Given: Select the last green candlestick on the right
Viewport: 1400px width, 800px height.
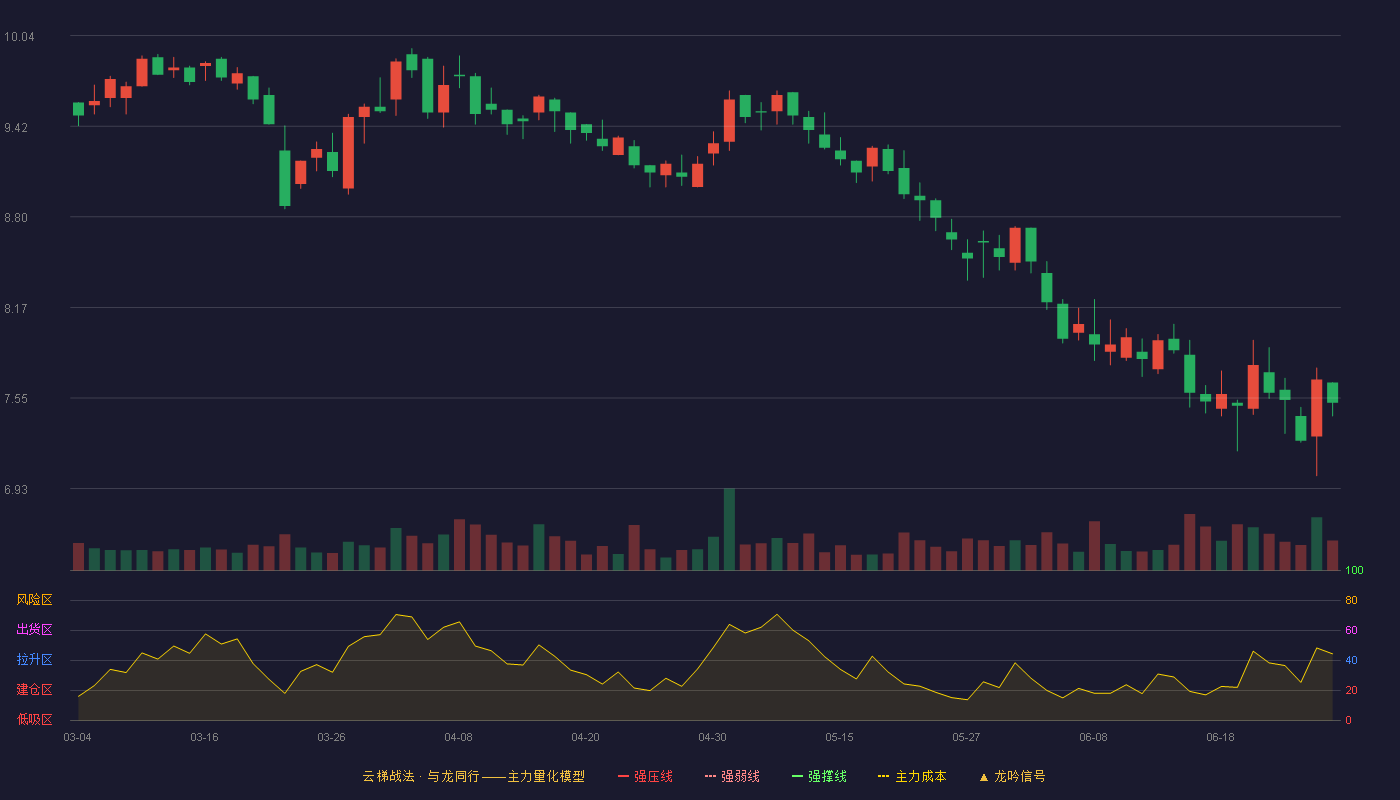Looking at the screenshot, I should click(1332, 393).
